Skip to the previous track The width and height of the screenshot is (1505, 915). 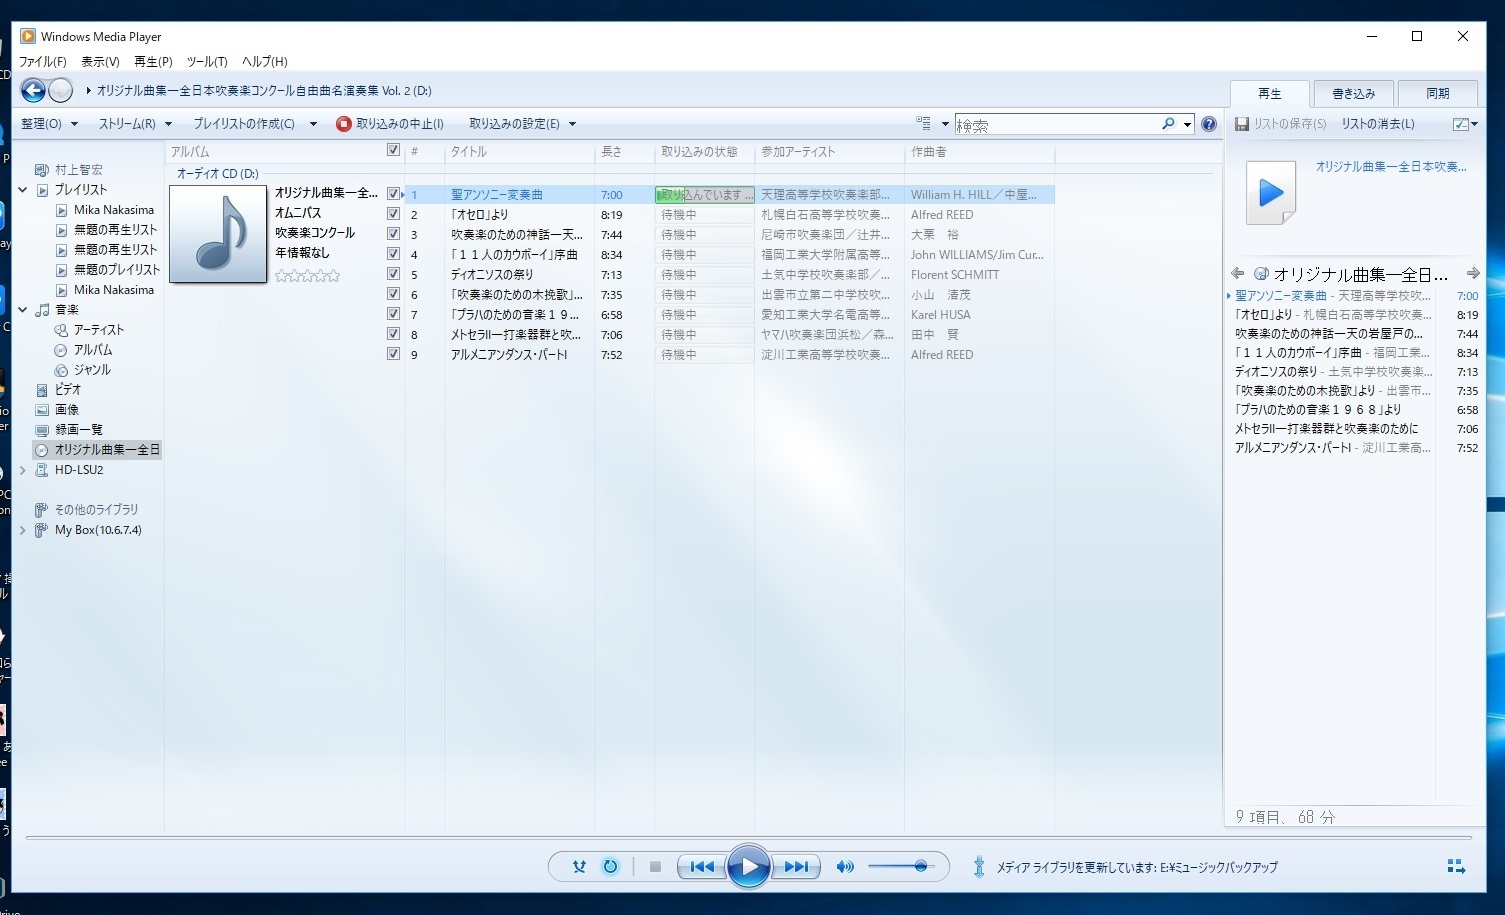tap(702, 867)
